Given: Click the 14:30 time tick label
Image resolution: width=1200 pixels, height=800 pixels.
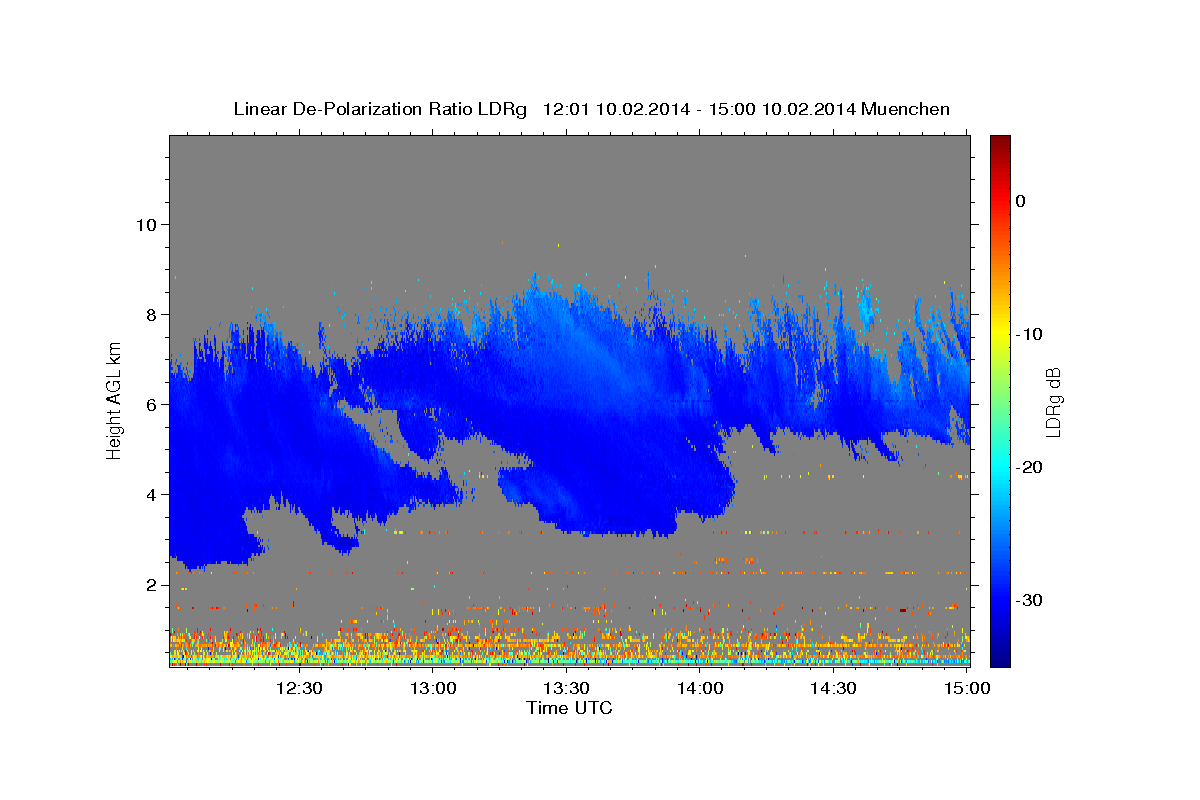Looking at the screenshot, I should pos(832,688).
